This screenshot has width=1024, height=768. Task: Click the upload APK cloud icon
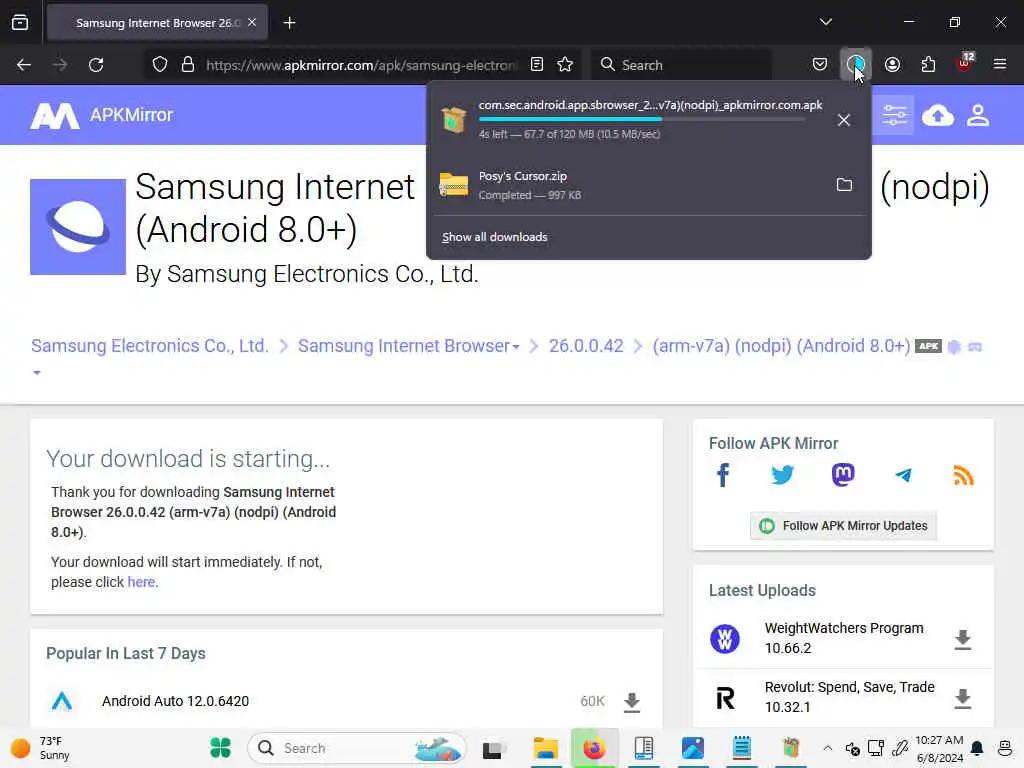938,116
